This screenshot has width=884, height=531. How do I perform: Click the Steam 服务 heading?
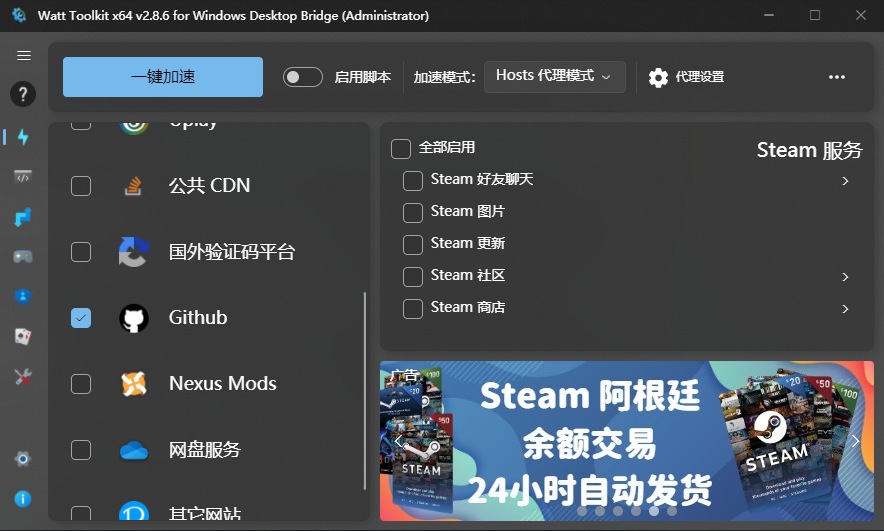[x=810, y=150]
